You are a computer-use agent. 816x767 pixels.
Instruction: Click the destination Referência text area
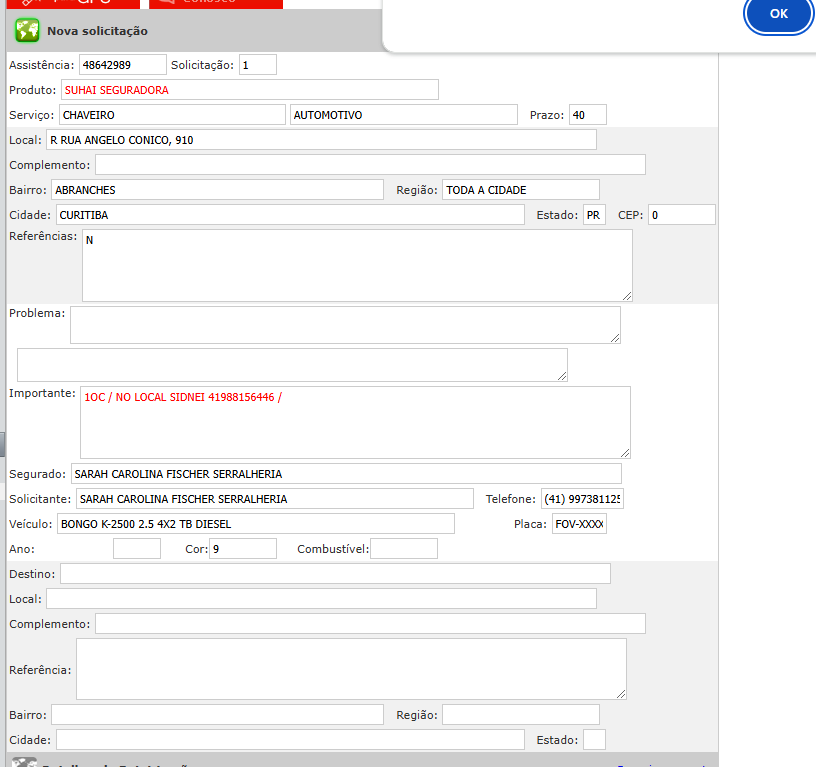tap(351, 669)
